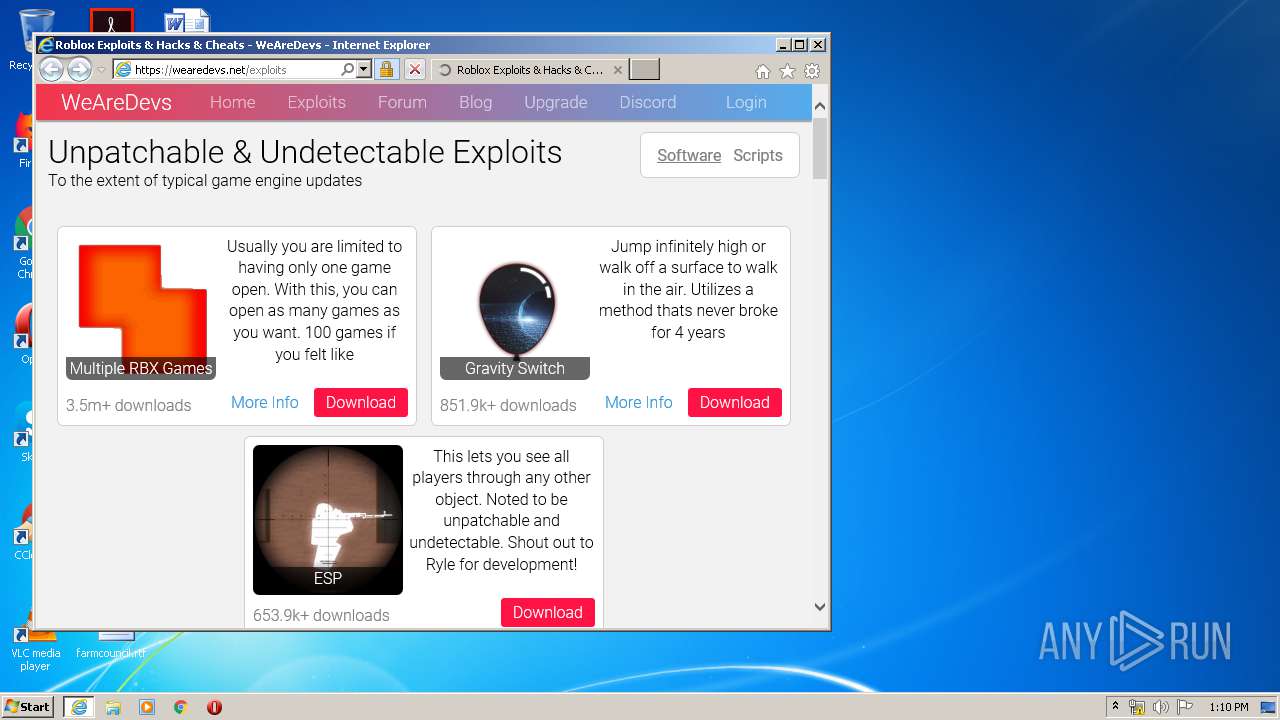Click the Action Center flag icon
The height and width of the screenshot is (720, 1280).
pyautogui.click(x=1184, y=707)
